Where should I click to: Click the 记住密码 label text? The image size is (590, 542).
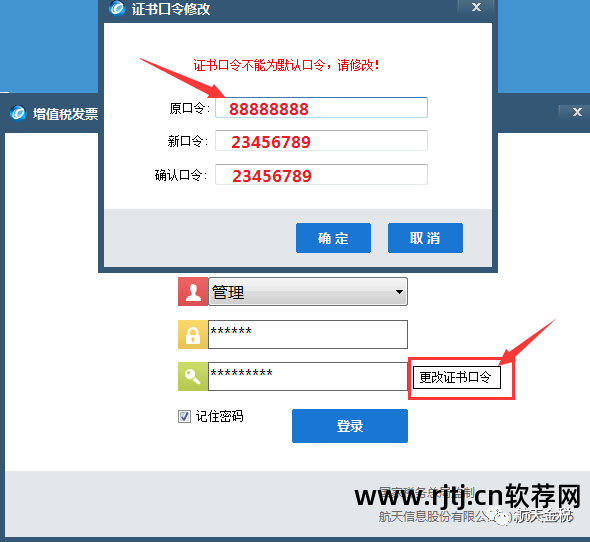[x=219, y=416]
